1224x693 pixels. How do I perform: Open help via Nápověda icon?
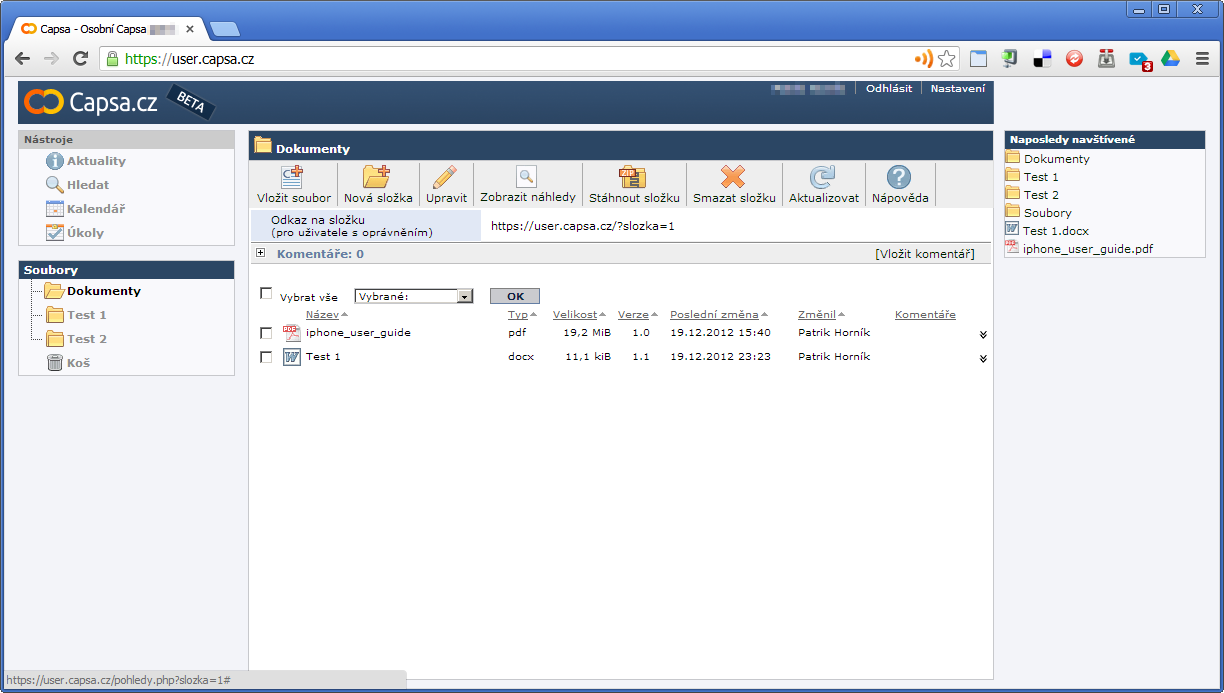[899, 178]
